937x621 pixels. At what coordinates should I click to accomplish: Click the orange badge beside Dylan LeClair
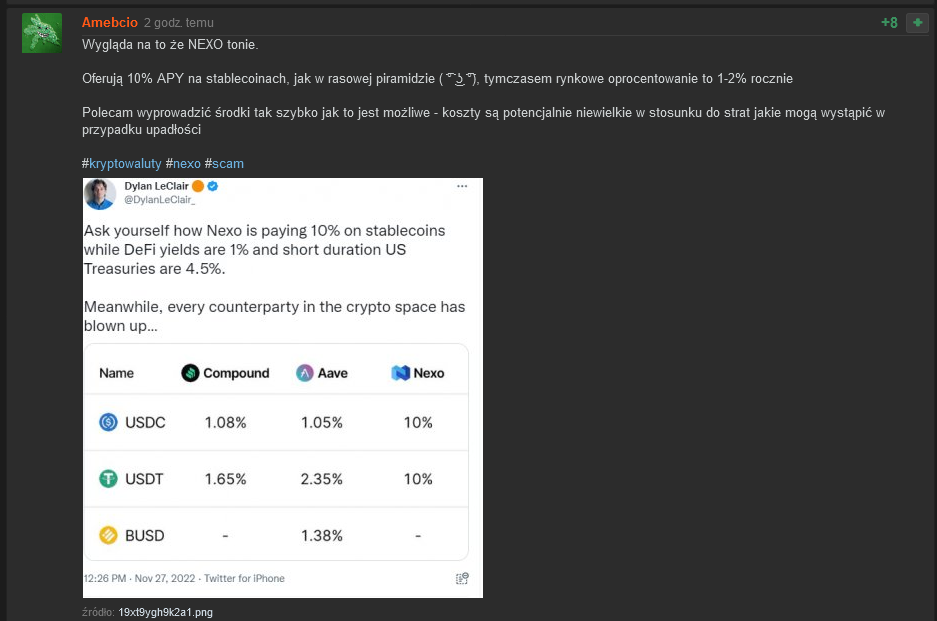pos(198,186)
